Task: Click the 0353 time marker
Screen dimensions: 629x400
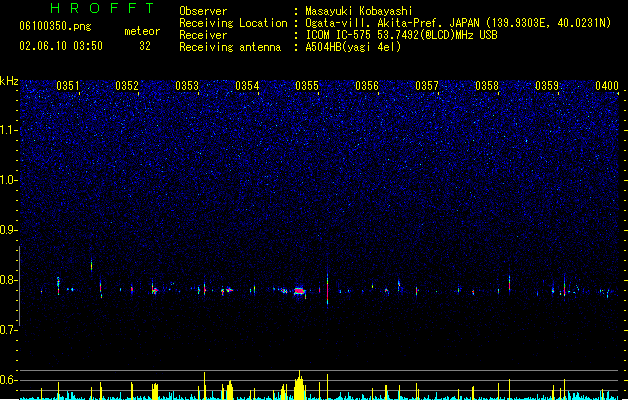Action: (x=187, y=86)
